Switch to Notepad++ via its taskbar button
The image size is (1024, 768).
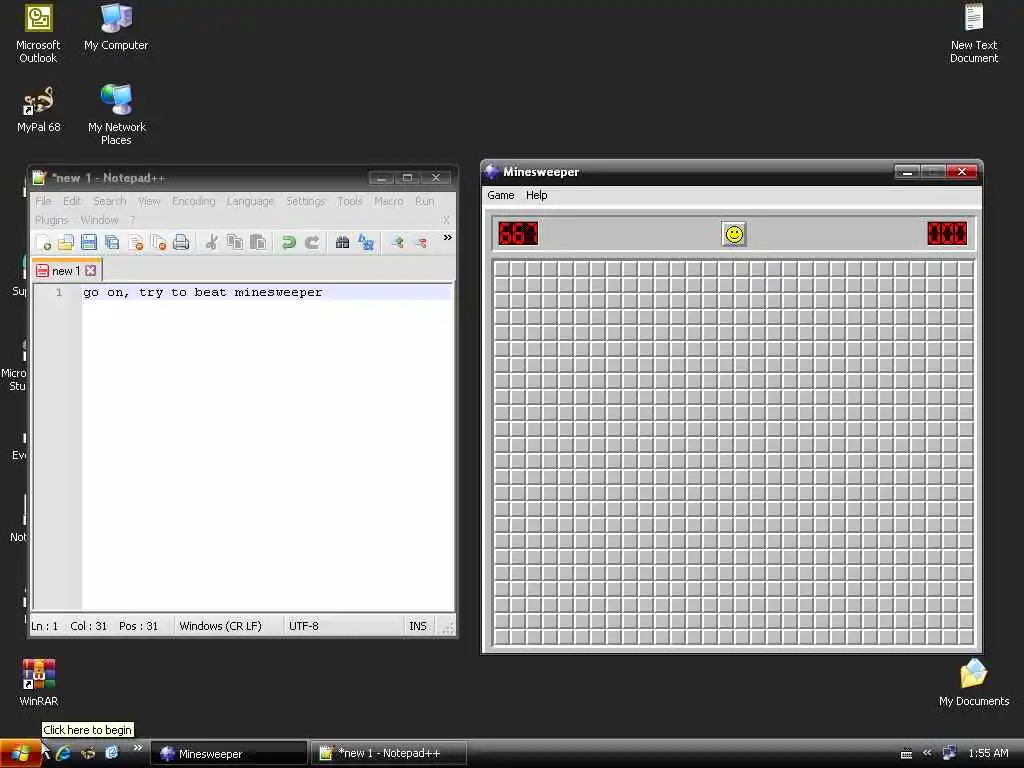(389, 754)
